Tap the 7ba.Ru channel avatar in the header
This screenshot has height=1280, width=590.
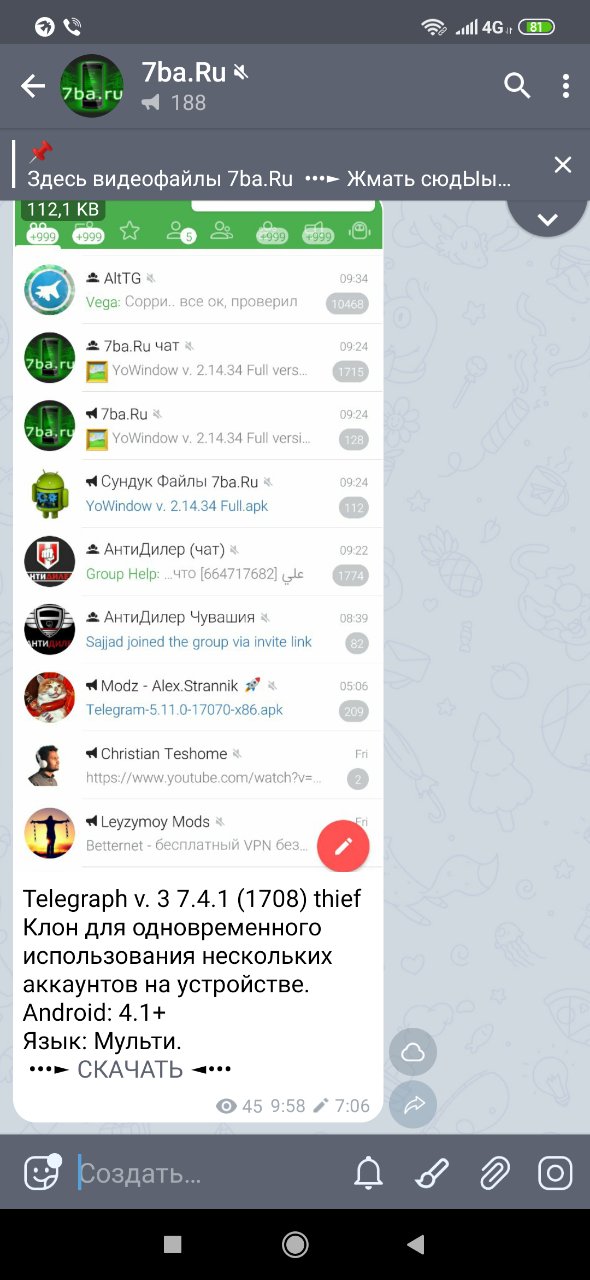point(92,86)
